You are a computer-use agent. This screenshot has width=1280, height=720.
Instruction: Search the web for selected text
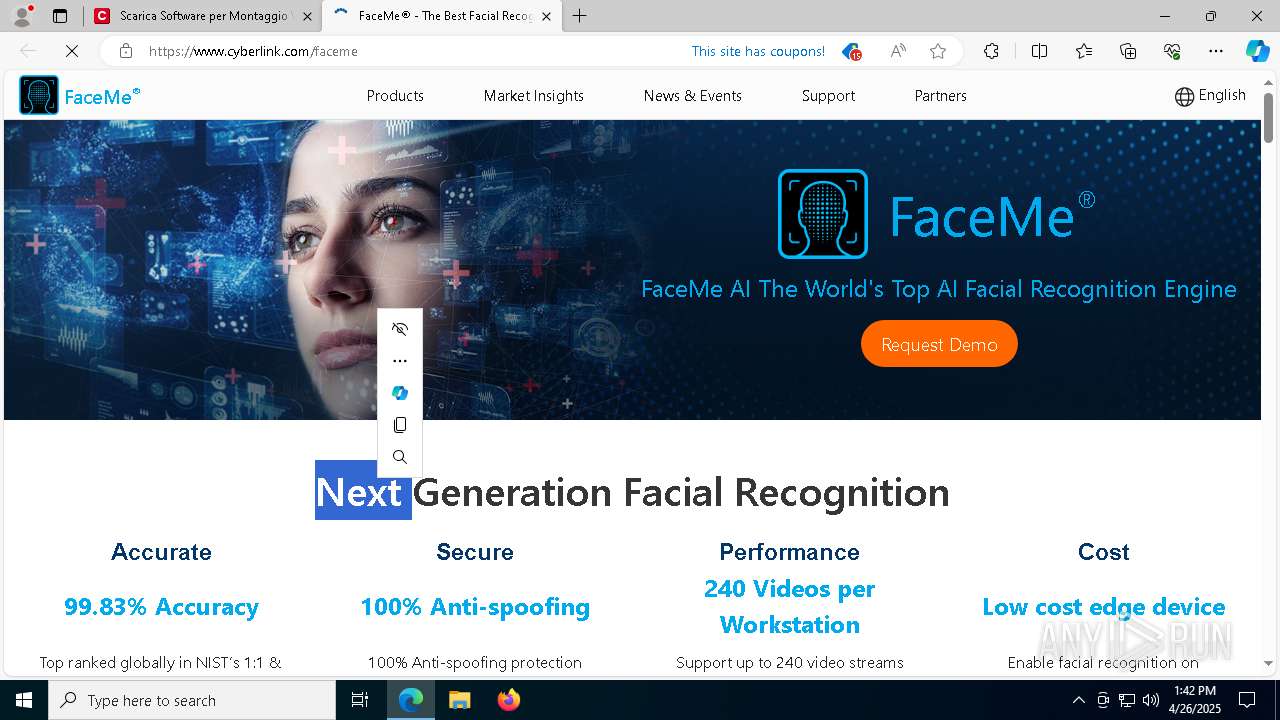[400, 457]
